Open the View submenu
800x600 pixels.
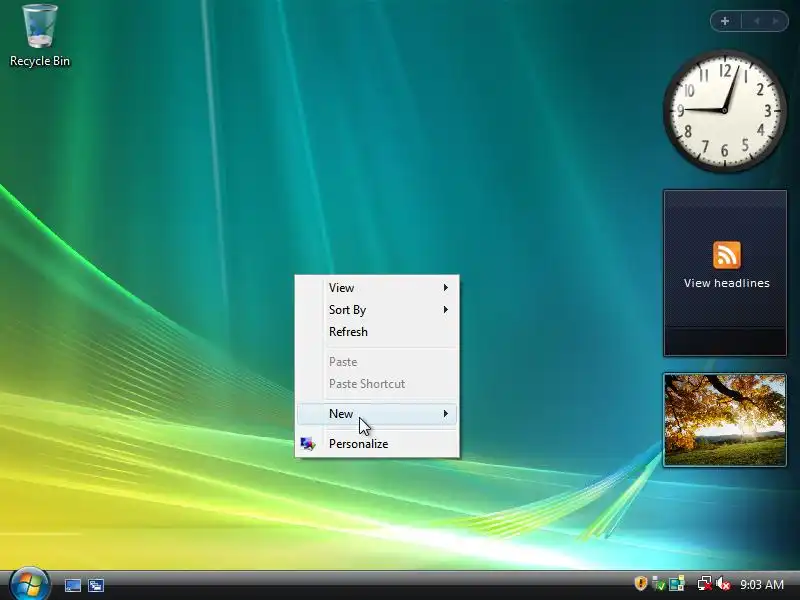(x=377, y=288)
